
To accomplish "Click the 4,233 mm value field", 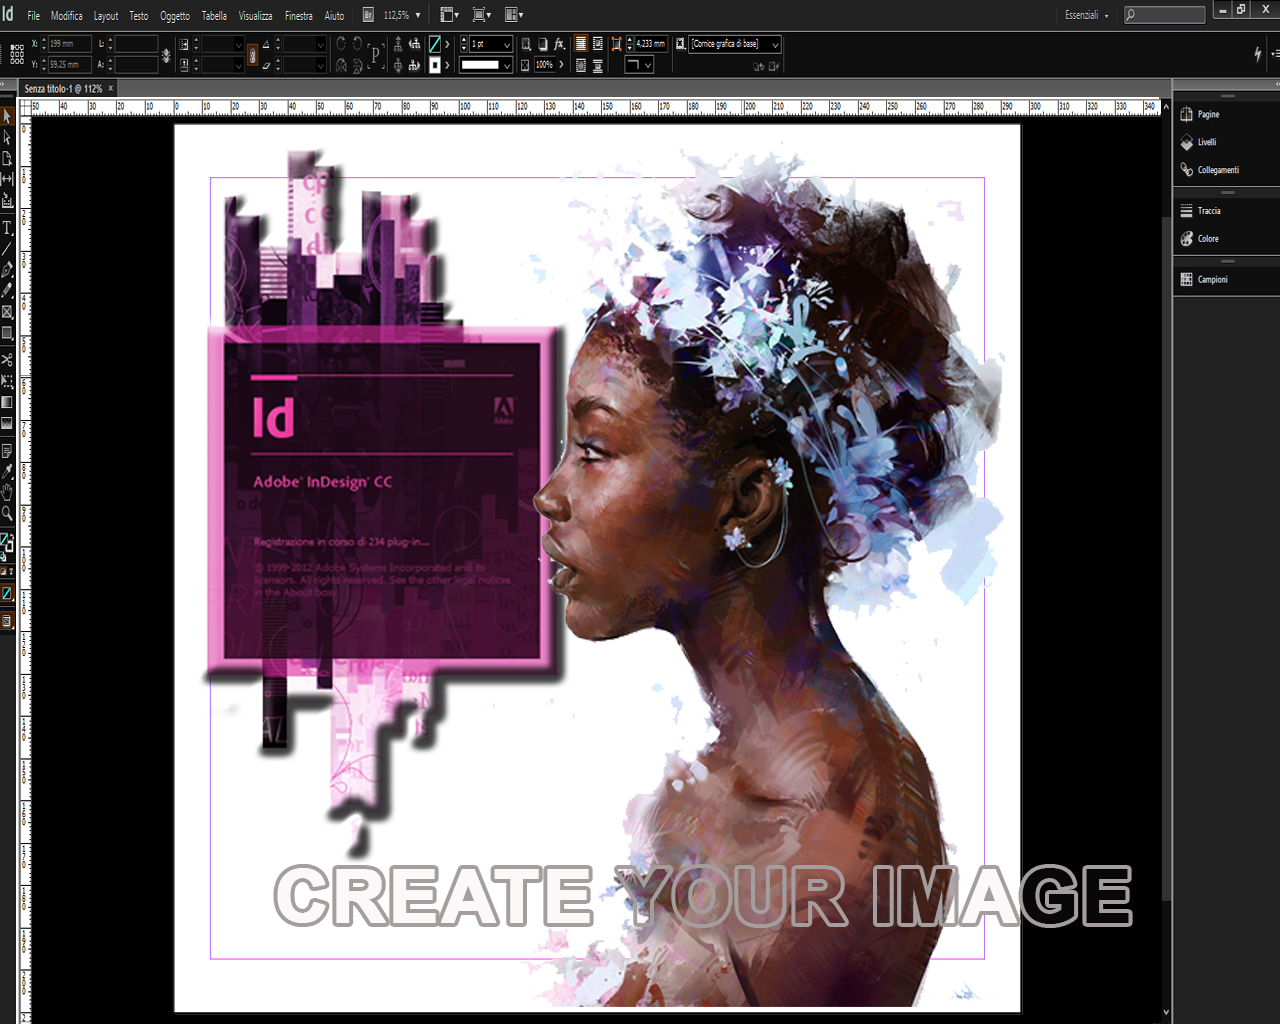I will [651, 44].
